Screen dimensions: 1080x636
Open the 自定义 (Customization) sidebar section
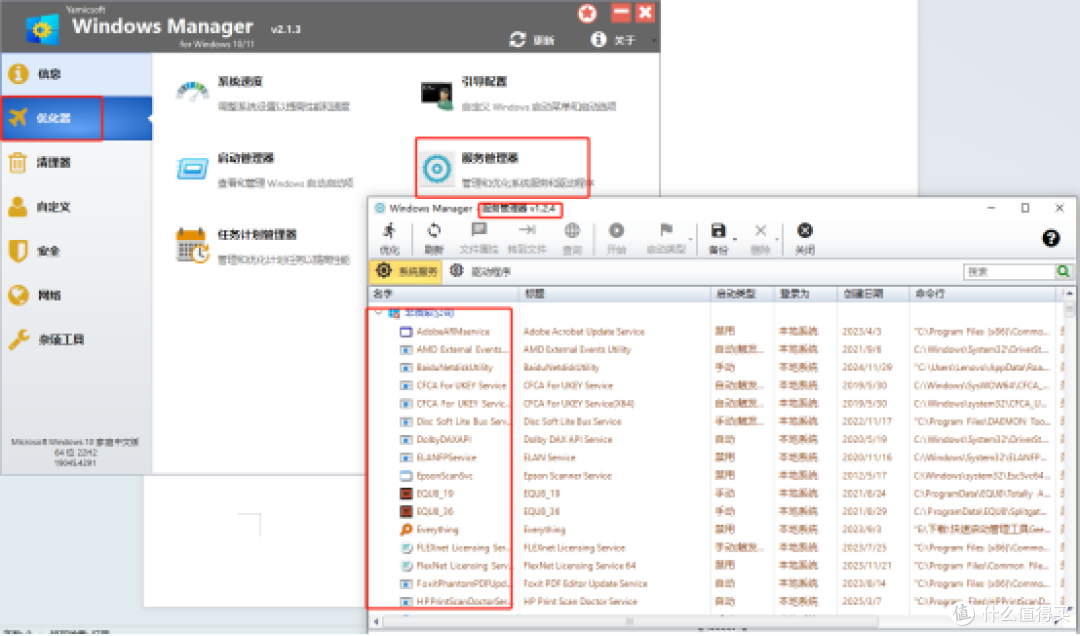point(76,207)
